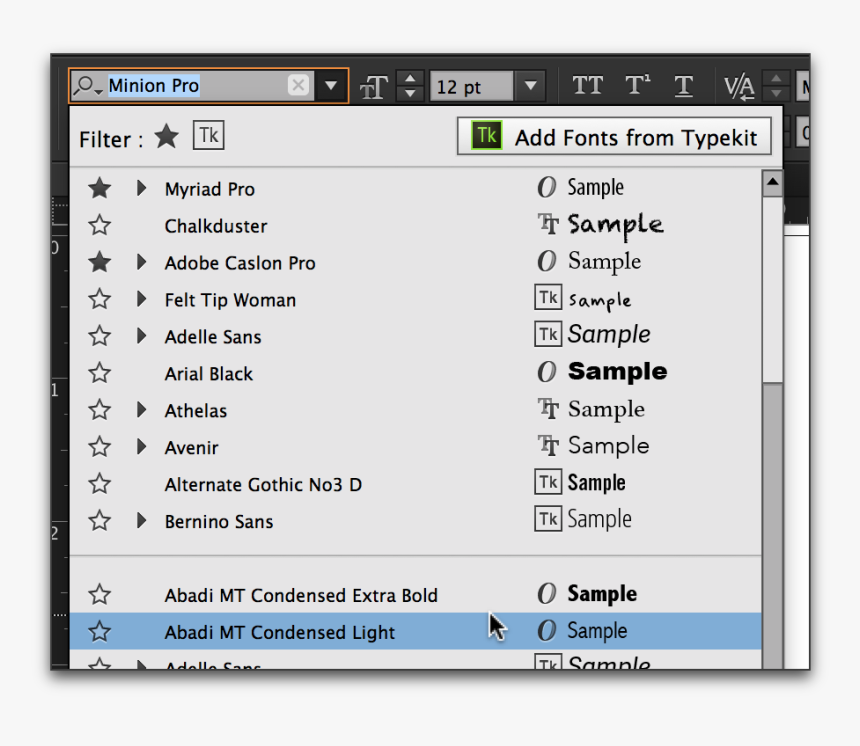This screenshot has width=860, height=746.
Task: Expand Athelas font styles
Action: coord(142,410)
